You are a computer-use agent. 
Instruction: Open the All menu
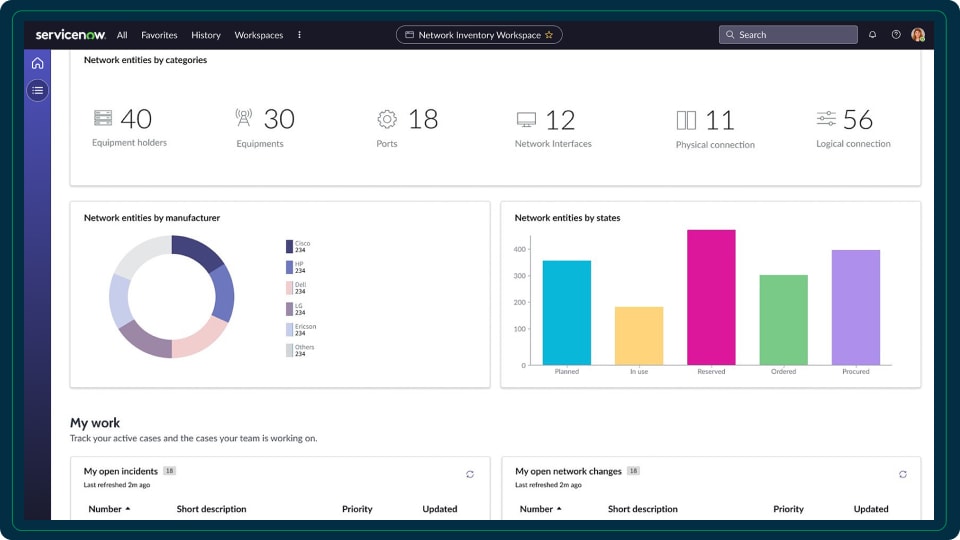click(x=122, y=35)
